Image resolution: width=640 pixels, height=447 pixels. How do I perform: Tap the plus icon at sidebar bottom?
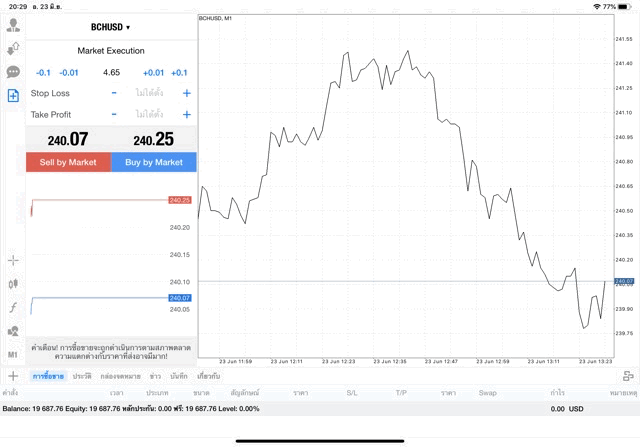tap(13, 376)
